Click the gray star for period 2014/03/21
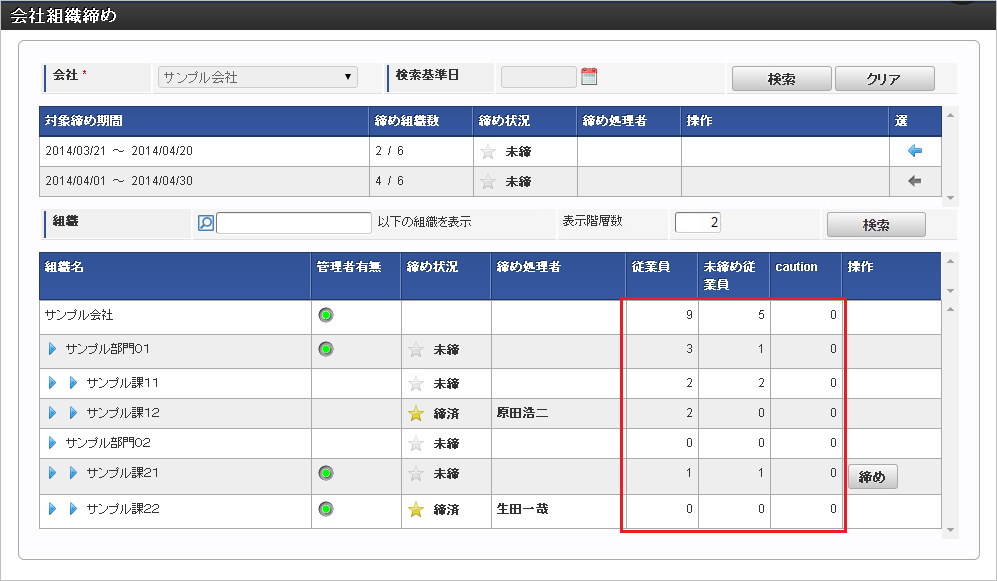 pos(488,151)
